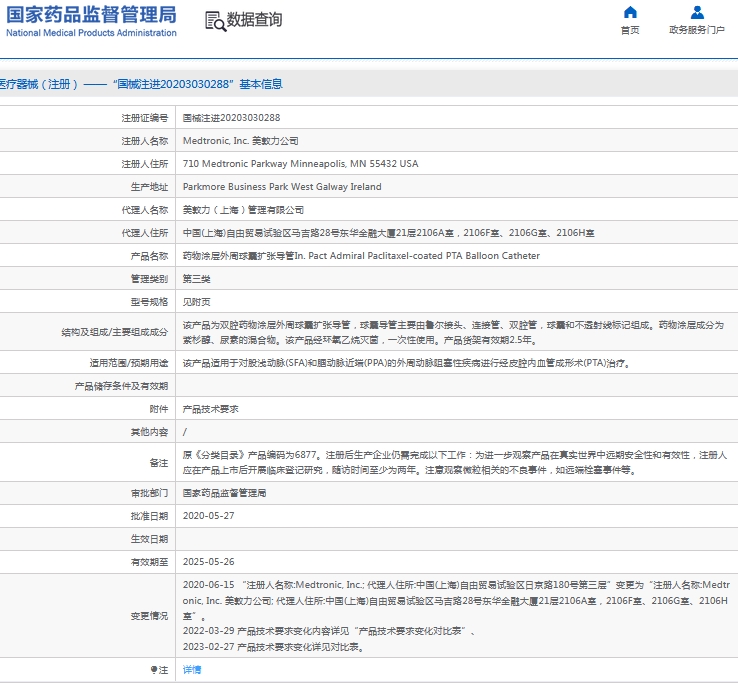Viewport: 738px width, 683px height.
Task: Click the 代理人住所 label
Action: (144, 233)
